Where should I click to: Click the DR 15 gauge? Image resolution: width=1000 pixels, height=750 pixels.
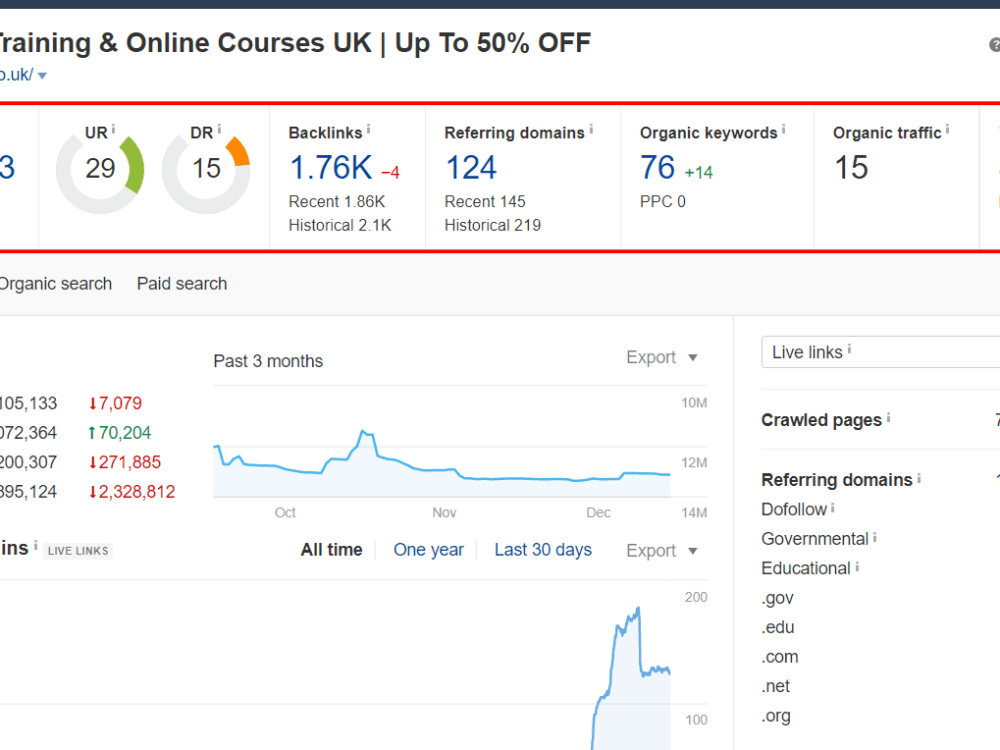click(206, 170)
